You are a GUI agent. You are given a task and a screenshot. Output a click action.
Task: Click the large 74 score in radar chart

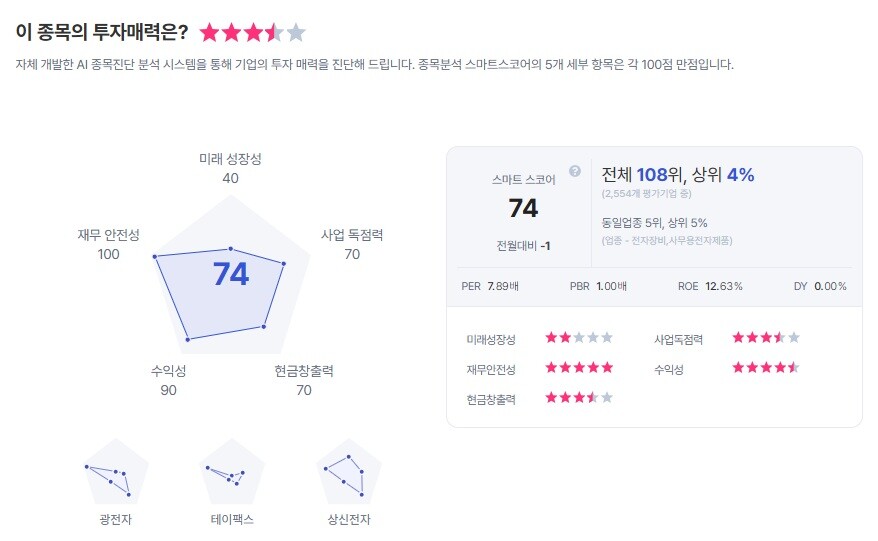point(231,275)
